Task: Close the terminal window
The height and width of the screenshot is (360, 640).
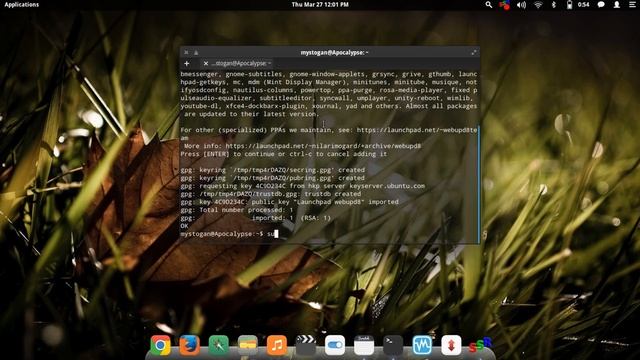Action: click(x=186, y=52)
